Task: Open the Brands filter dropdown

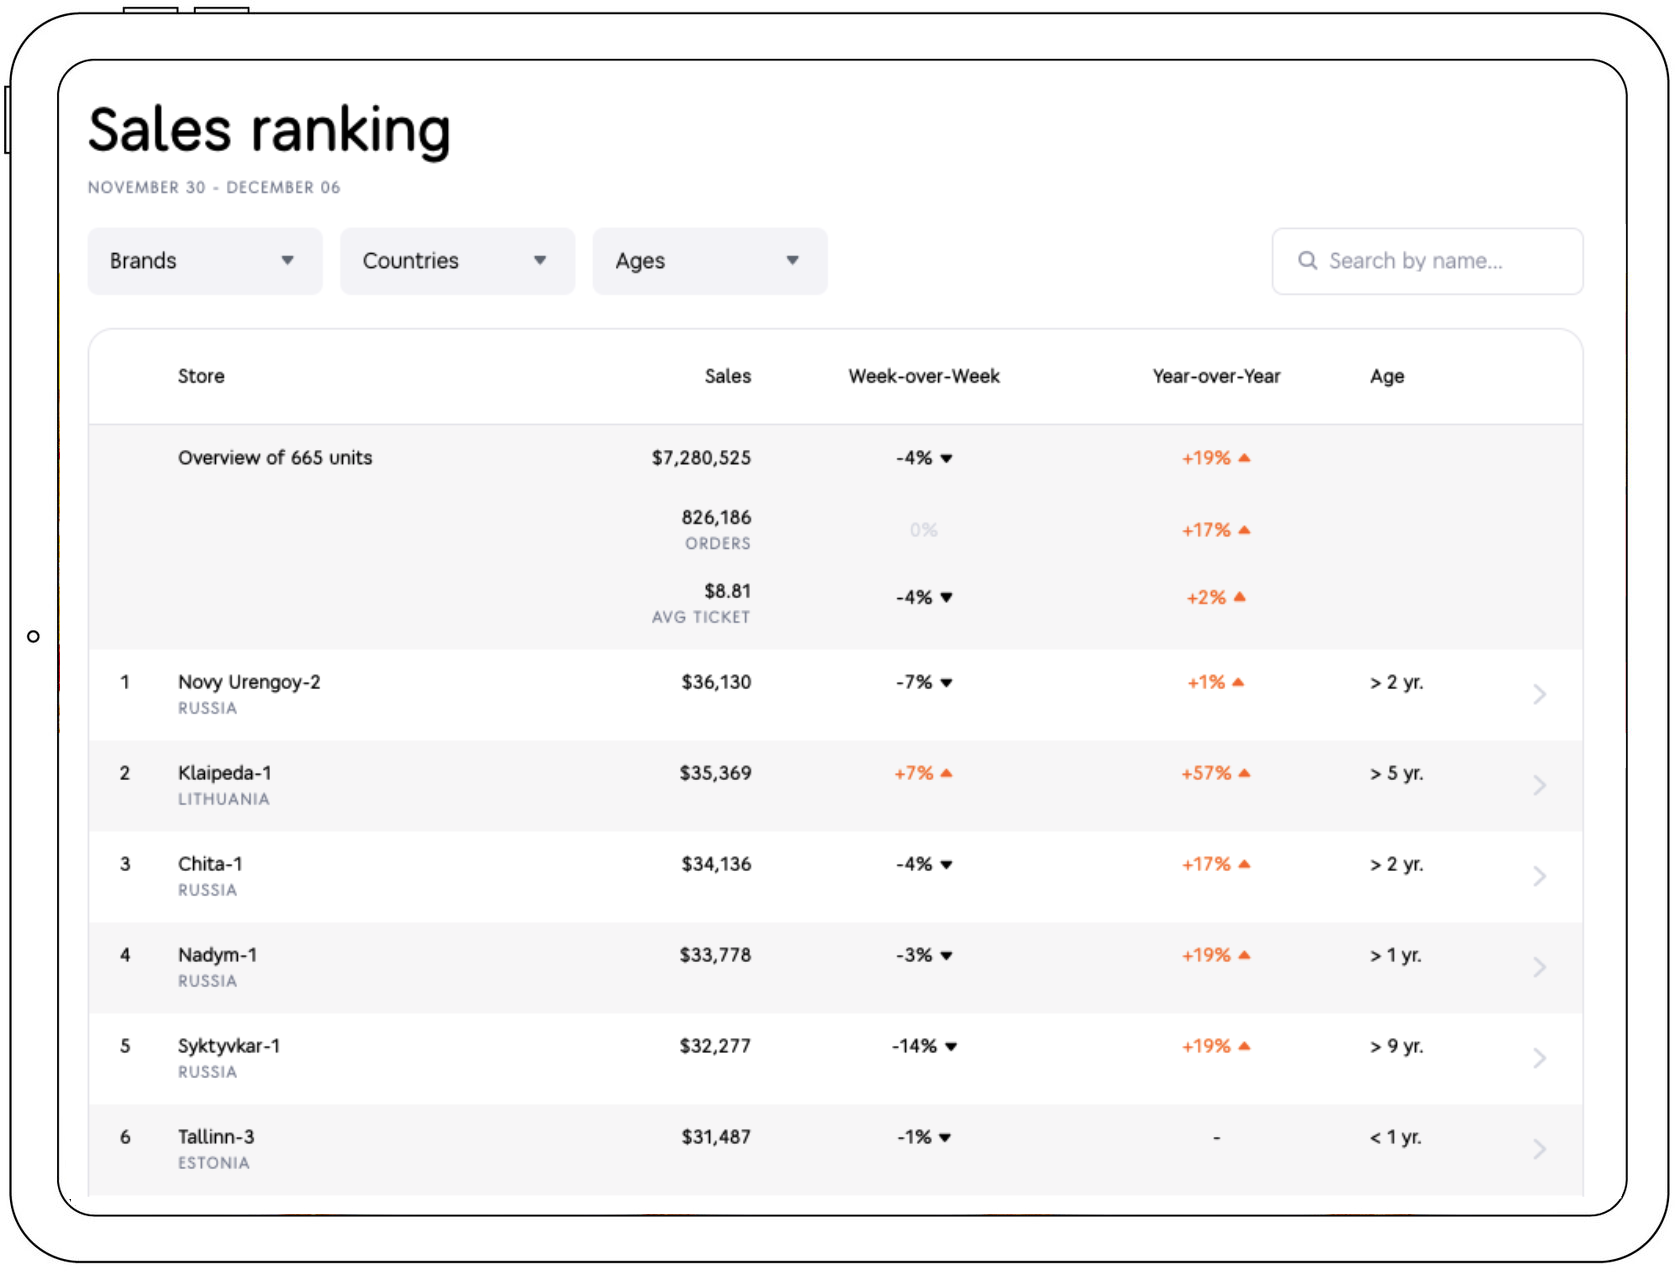Action: pyautogui.click(x=205, y=261)
